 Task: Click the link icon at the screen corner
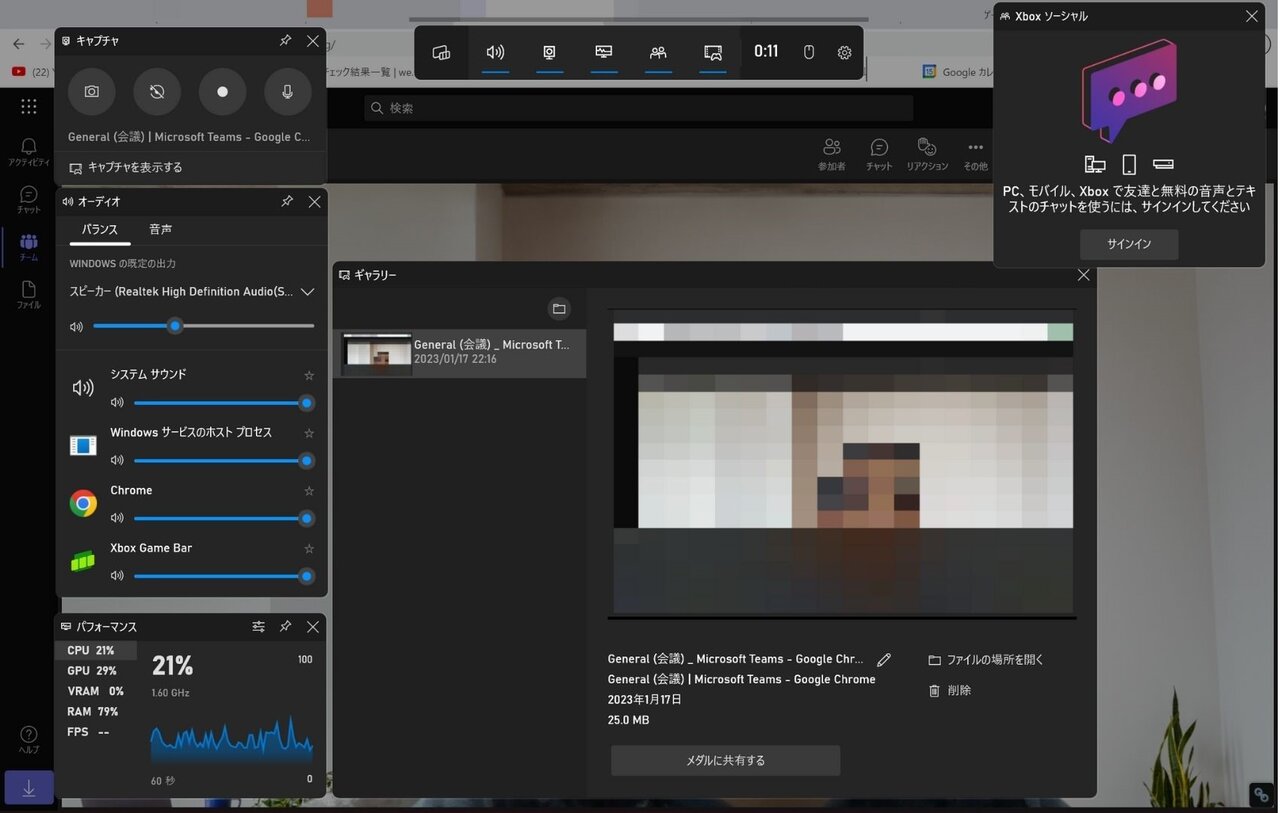click(x=1262, y=794)
